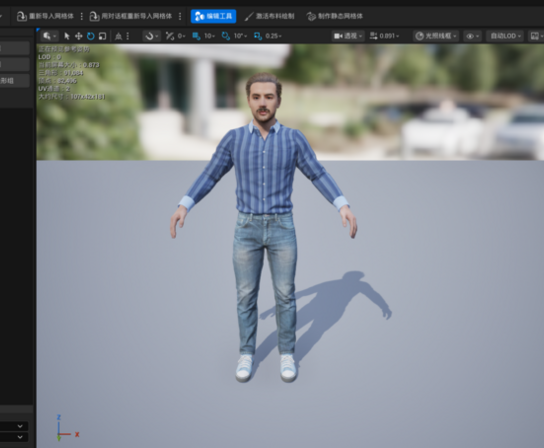Open the scale snap value 0.25 dropdown
544x448 pixels.
[273, 36]
